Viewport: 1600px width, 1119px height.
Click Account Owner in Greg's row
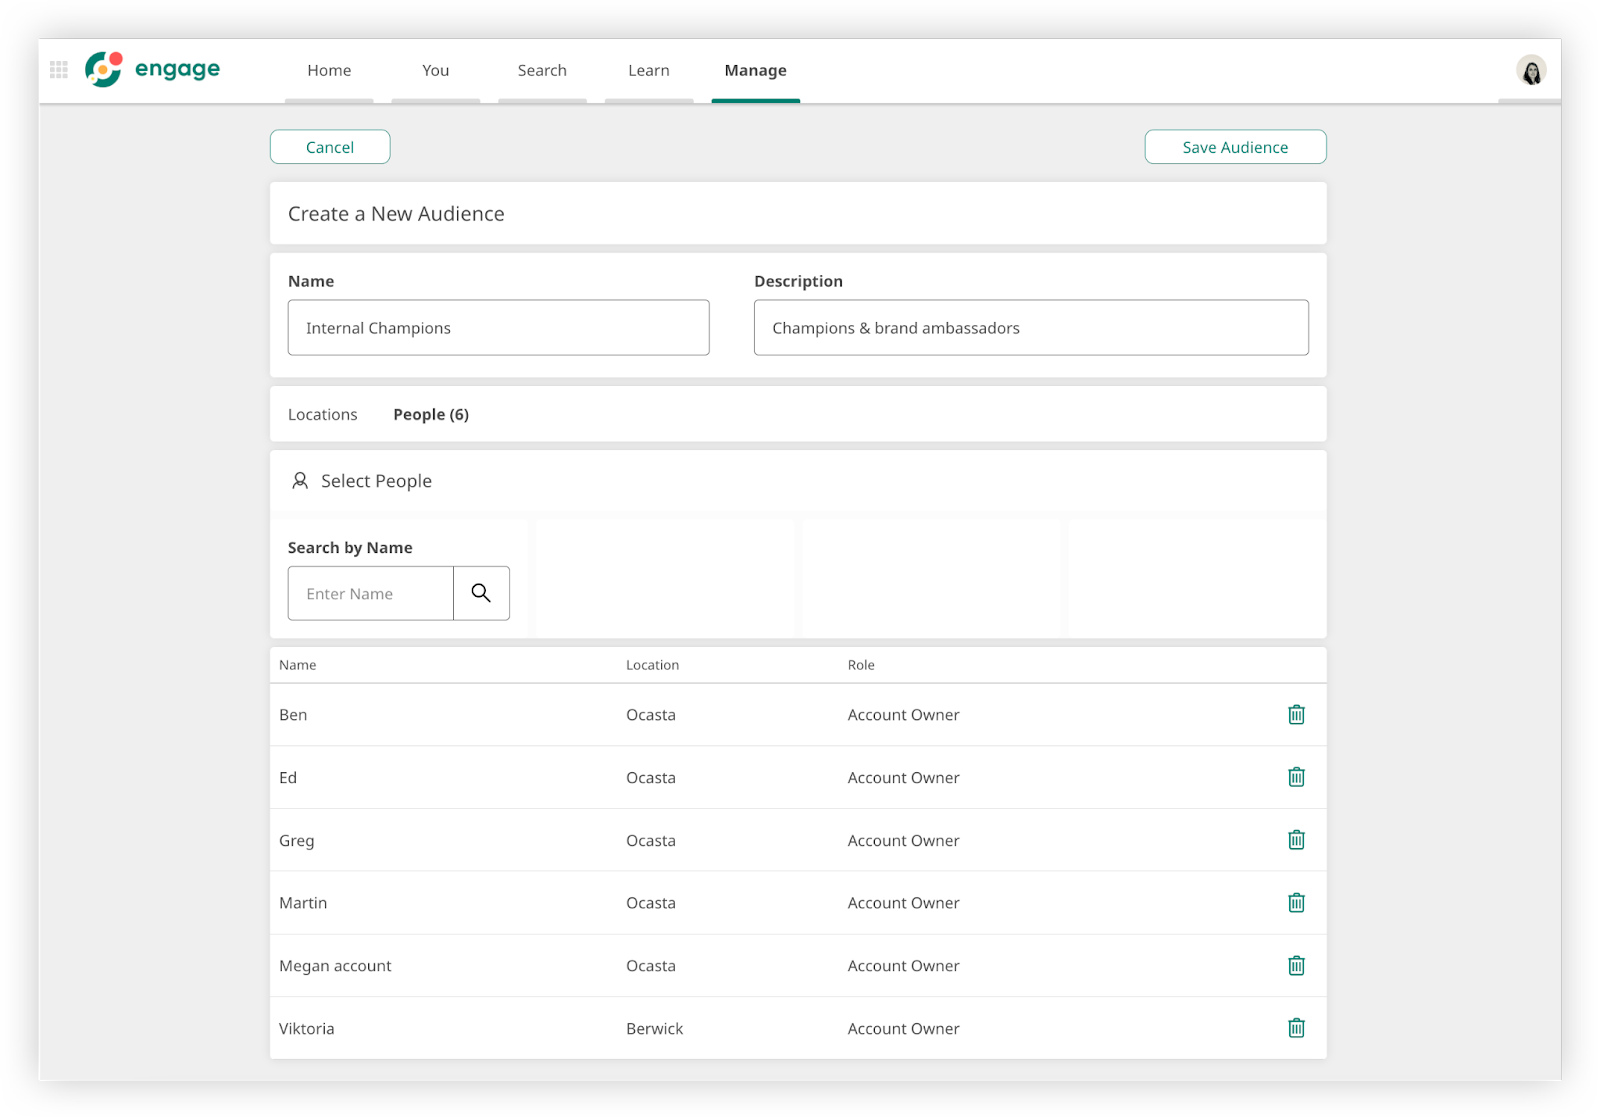pyautogui.click(x=904, y=841)
